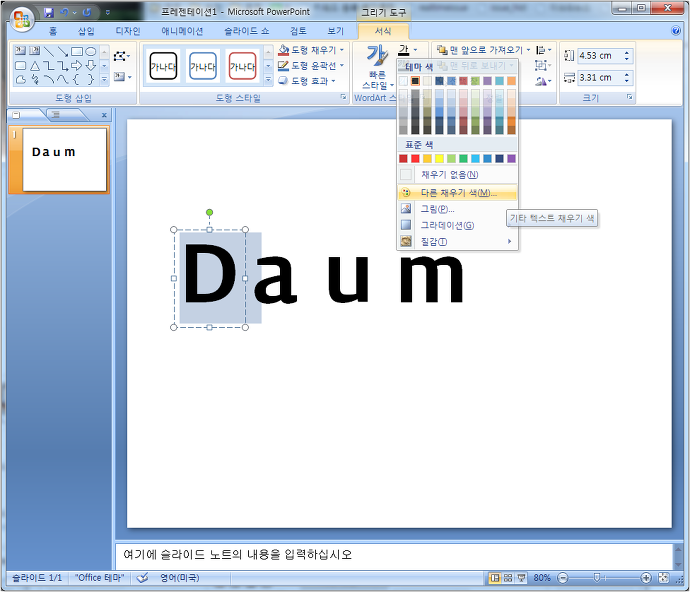Screen dimensions: 690x592
Task: Click the spelling check status icon
Action: tap(142, 578)
